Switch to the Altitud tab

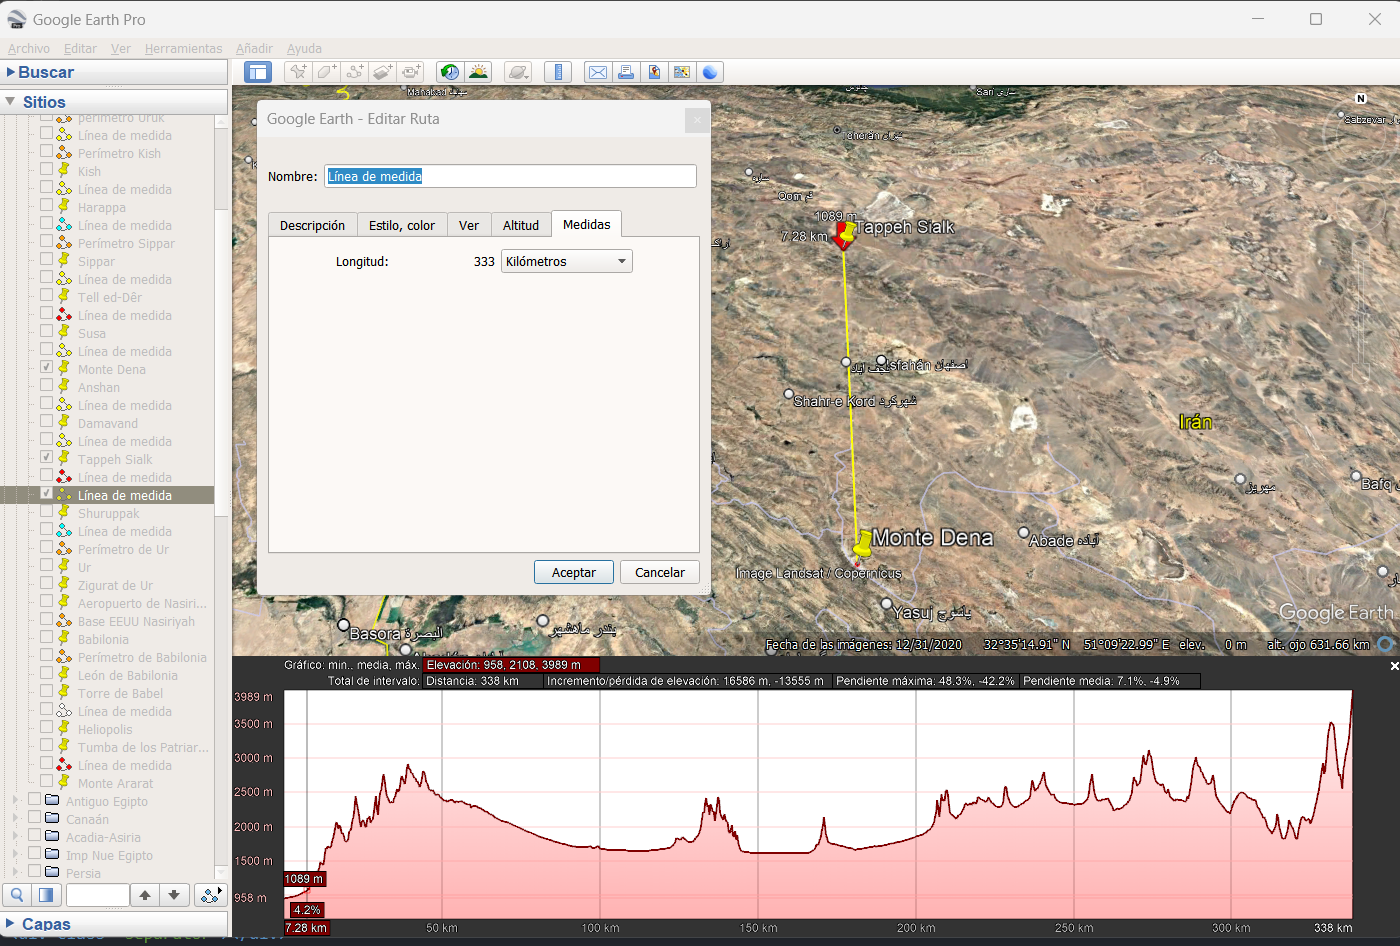(x=521, y=225)
